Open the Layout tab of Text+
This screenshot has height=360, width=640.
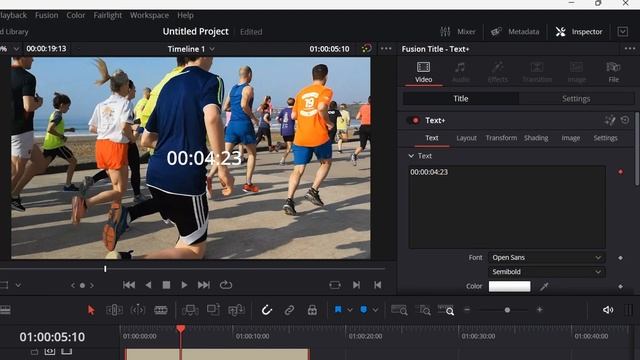coord(467,138)
